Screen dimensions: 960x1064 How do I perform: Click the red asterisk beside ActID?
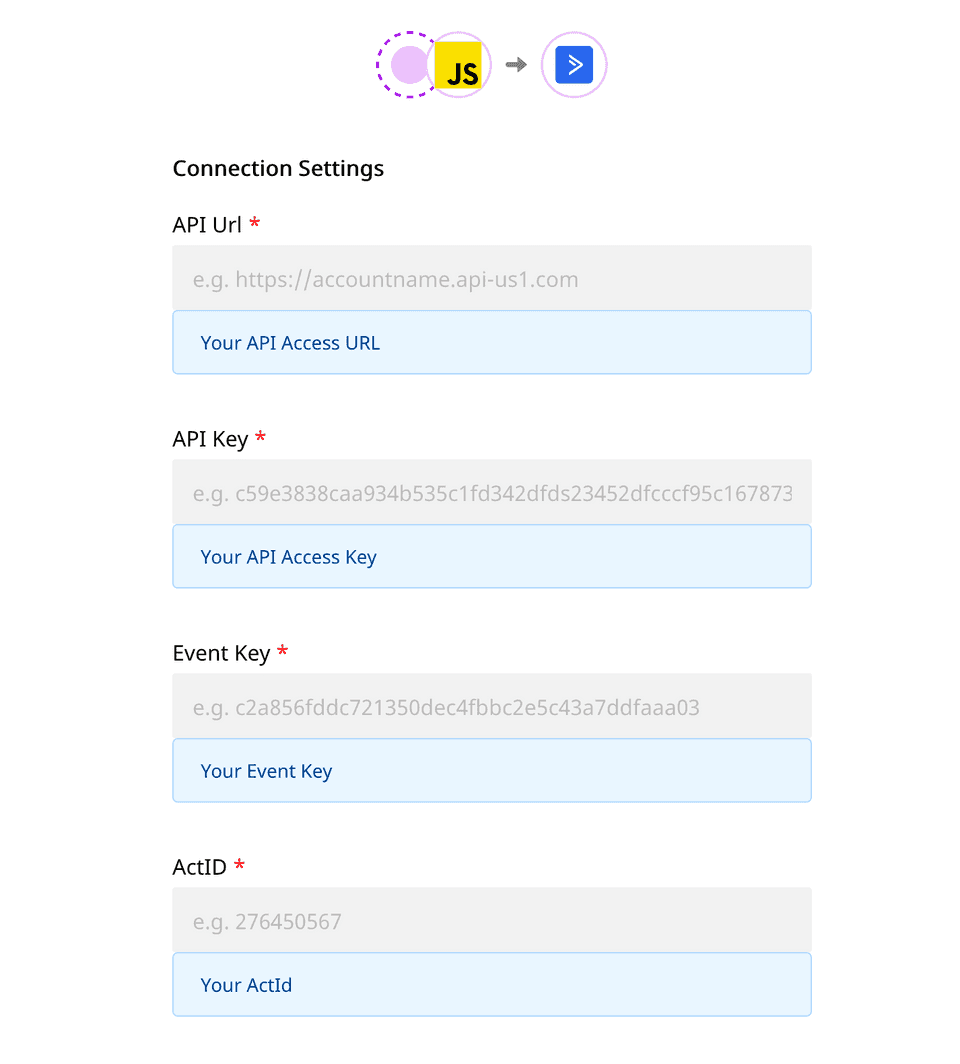coord(240,865)
